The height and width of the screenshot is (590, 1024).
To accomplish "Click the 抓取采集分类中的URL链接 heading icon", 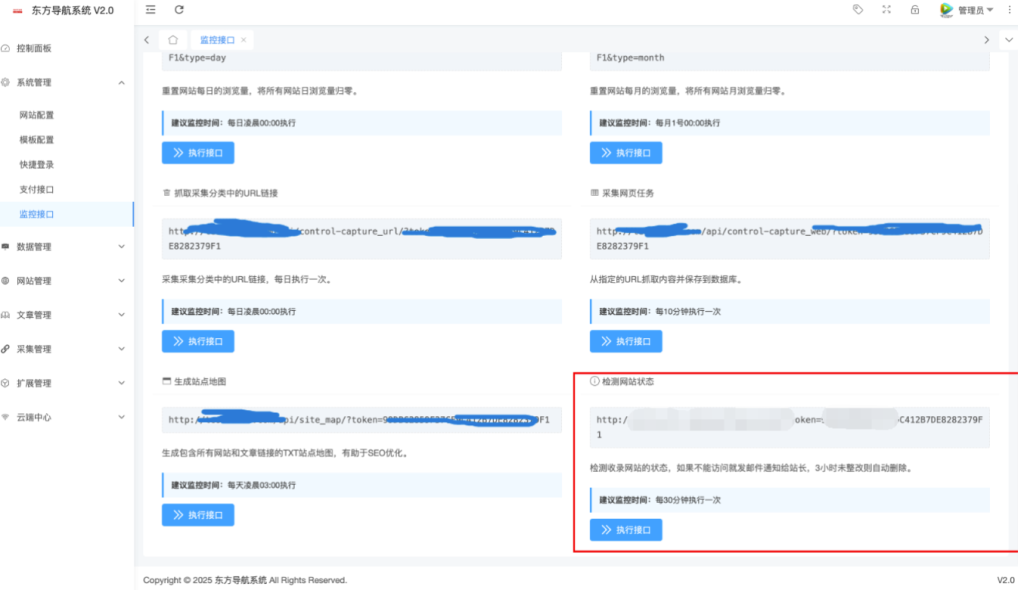I will (167, 193).
